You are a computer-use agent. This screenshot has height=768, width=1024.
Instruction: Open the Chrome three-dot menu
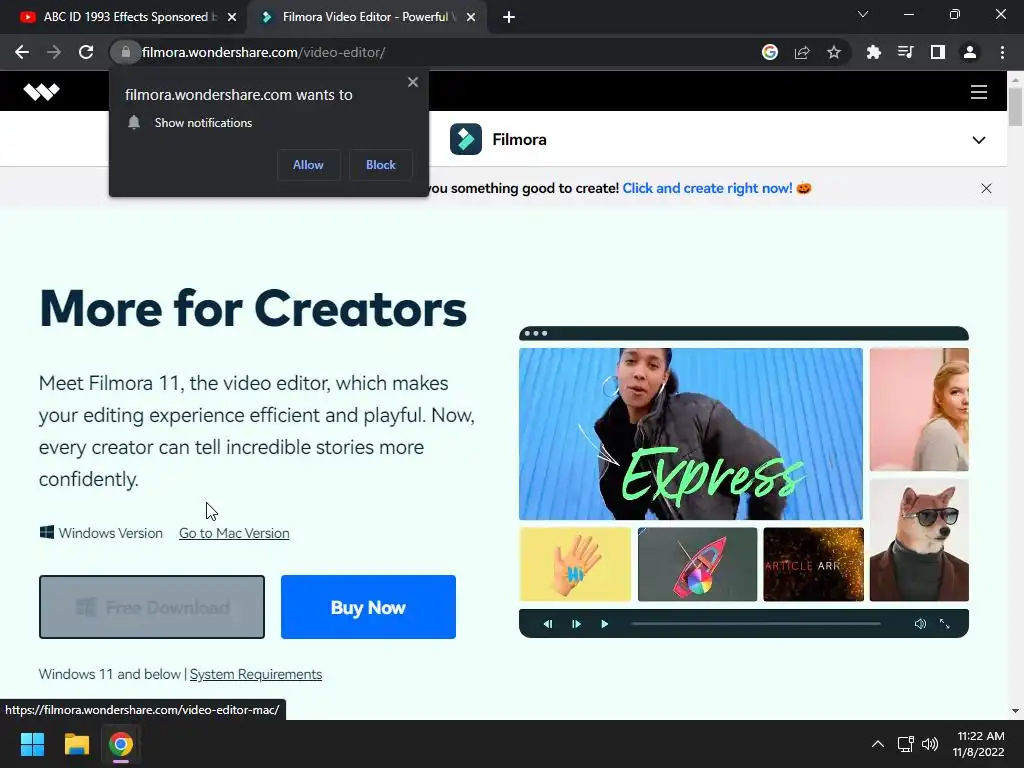tap(1002, 52)
